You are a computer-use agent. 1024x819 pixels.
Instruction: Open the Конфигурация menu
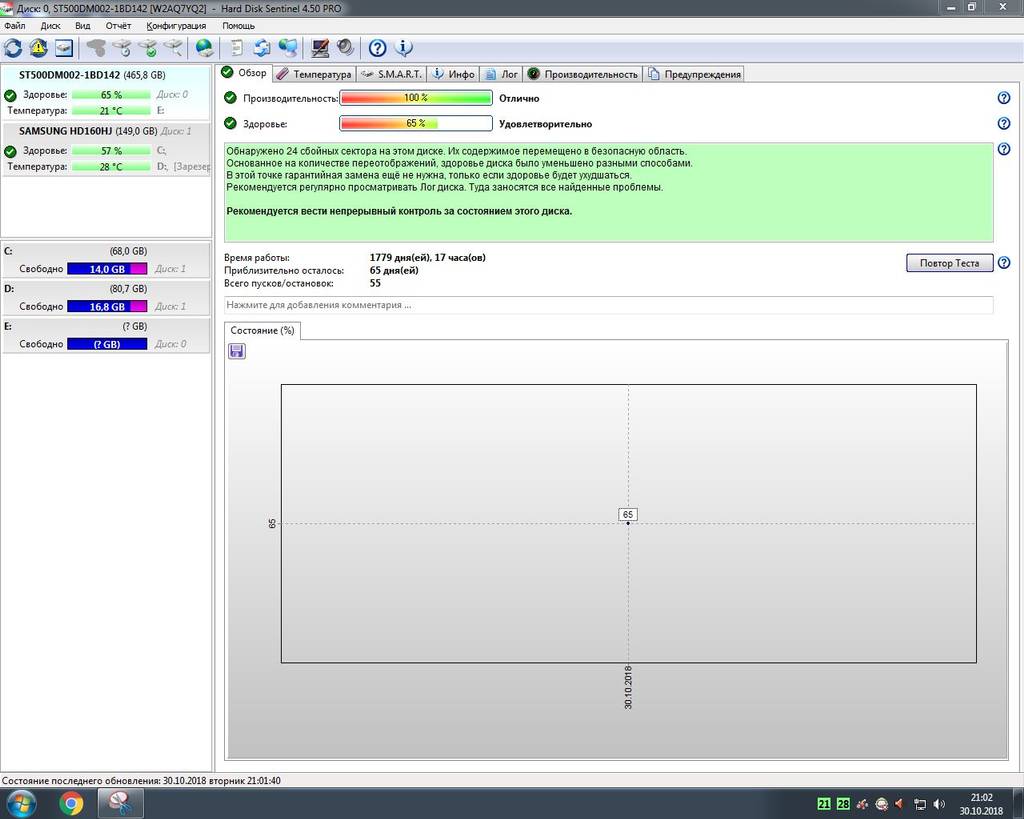pyautogui.click(x=176, y=25)
